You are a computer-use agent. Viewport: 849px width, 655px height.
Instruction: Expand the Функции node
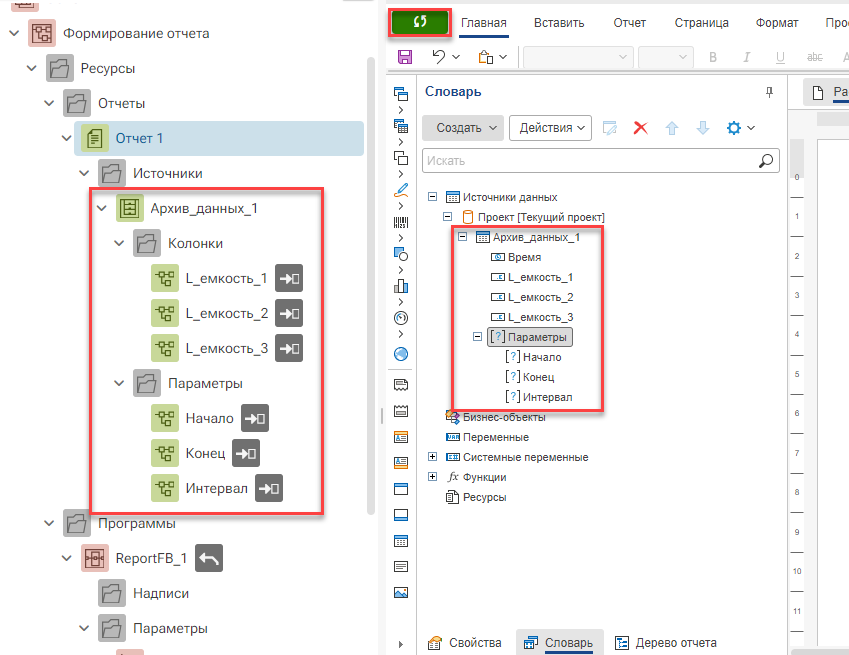[x=432, y=477]
